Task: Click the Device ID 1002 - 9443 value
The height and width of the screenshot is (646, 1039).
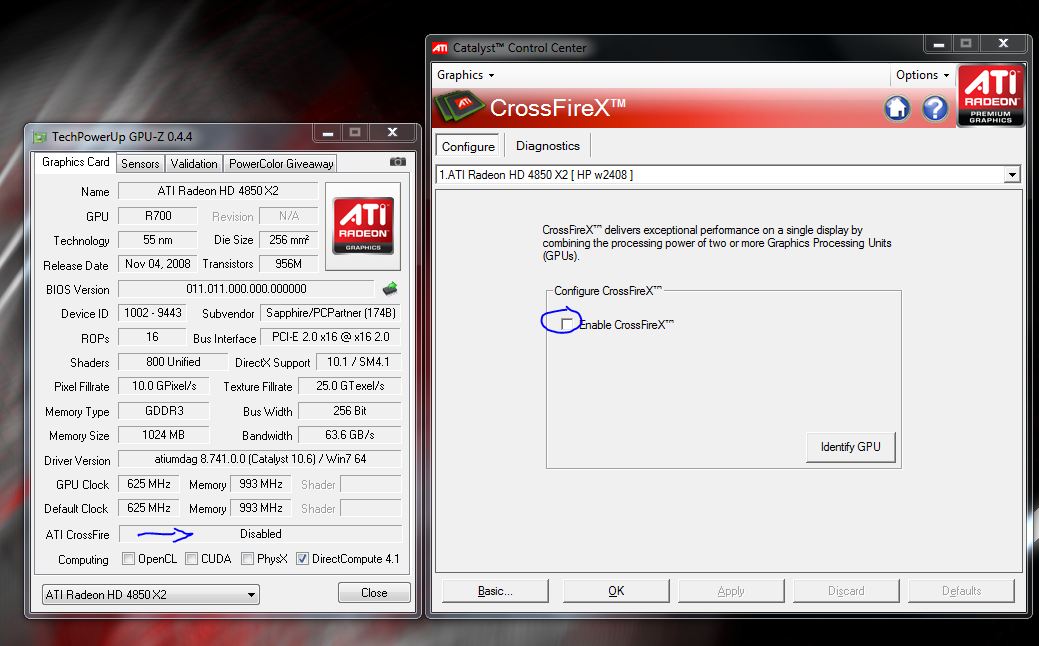Action: 152,313
